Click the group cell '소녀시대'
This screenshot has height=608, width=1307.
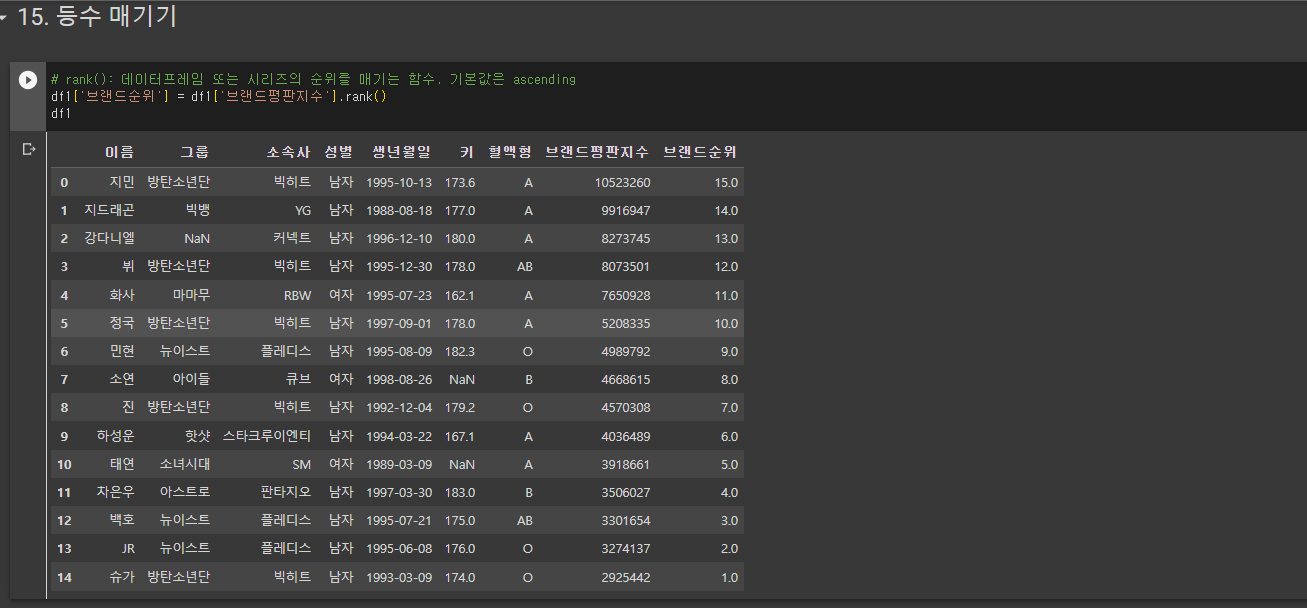click(185, 464)
